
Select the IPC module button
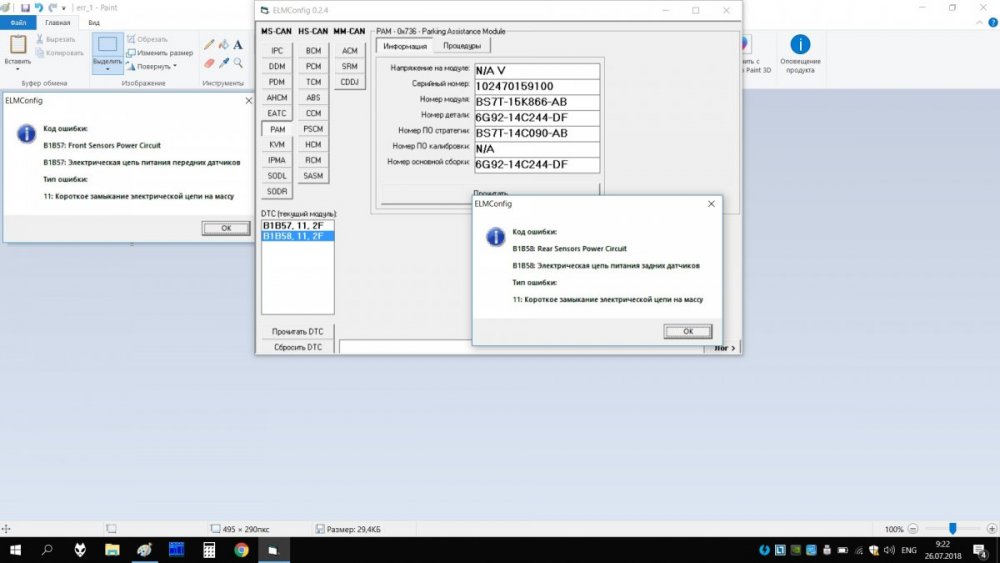(277, 50)
